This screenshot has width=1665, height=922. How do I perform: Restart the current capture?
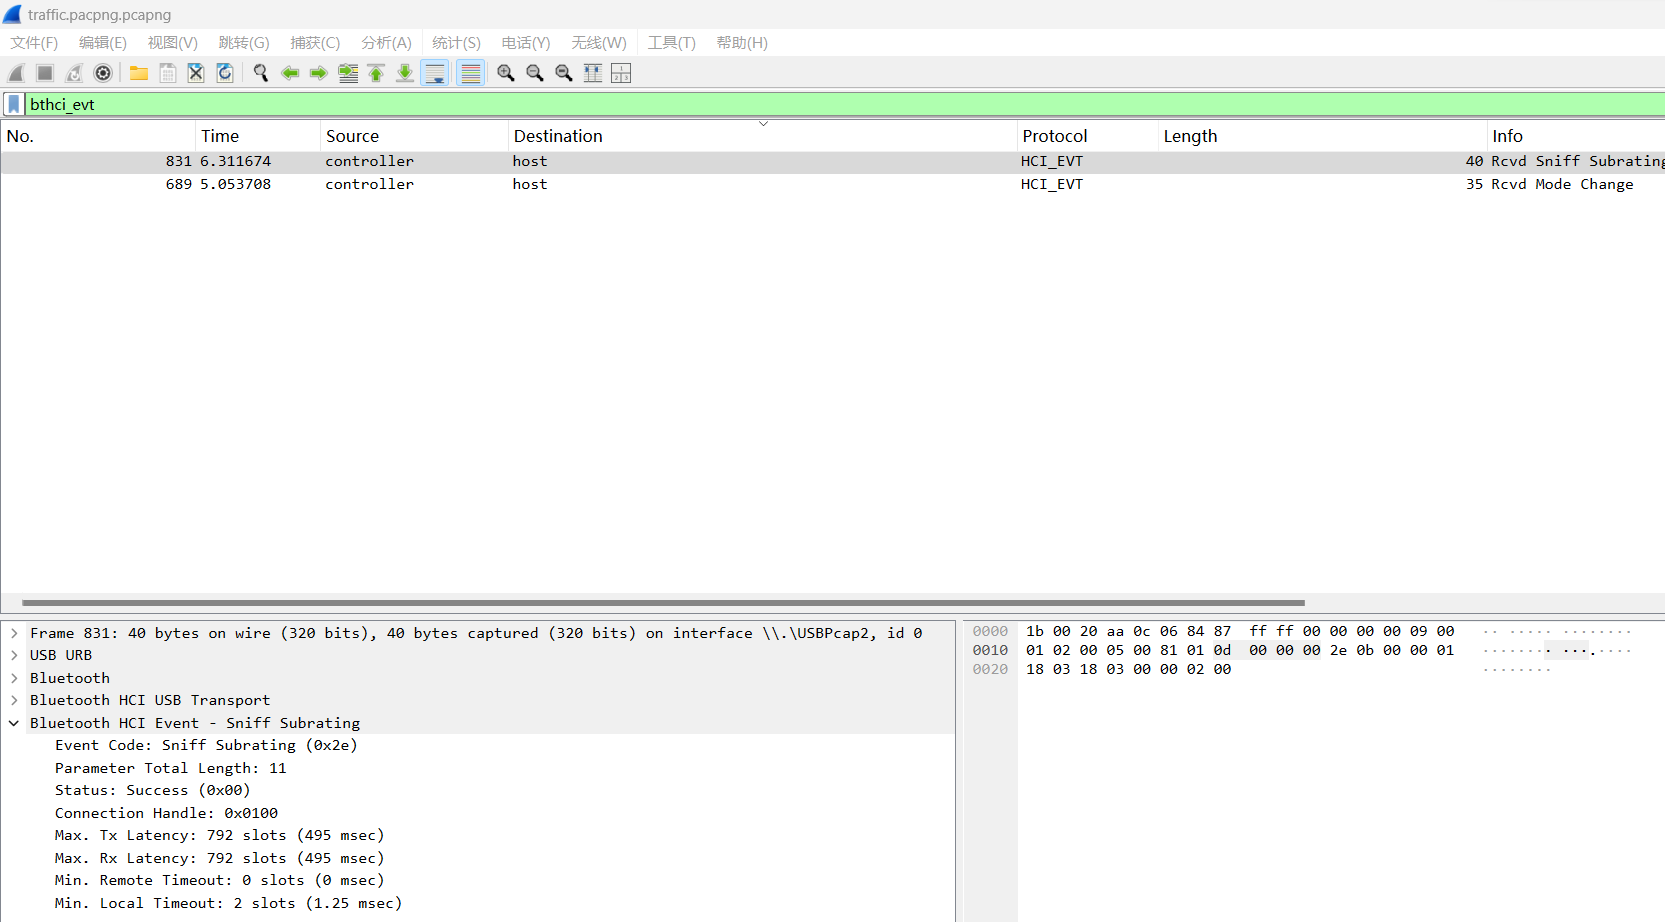click(74, 73)
